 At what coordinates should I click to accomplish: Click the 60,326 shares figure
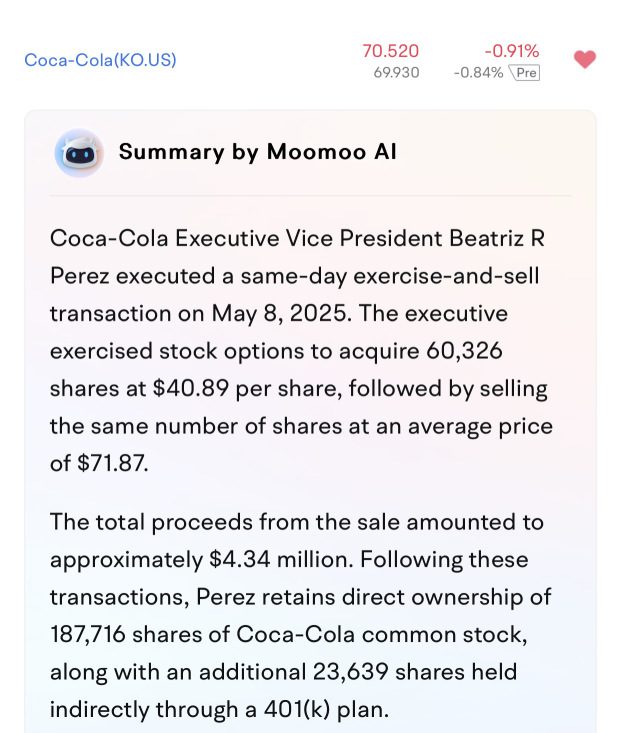point(464,351)
